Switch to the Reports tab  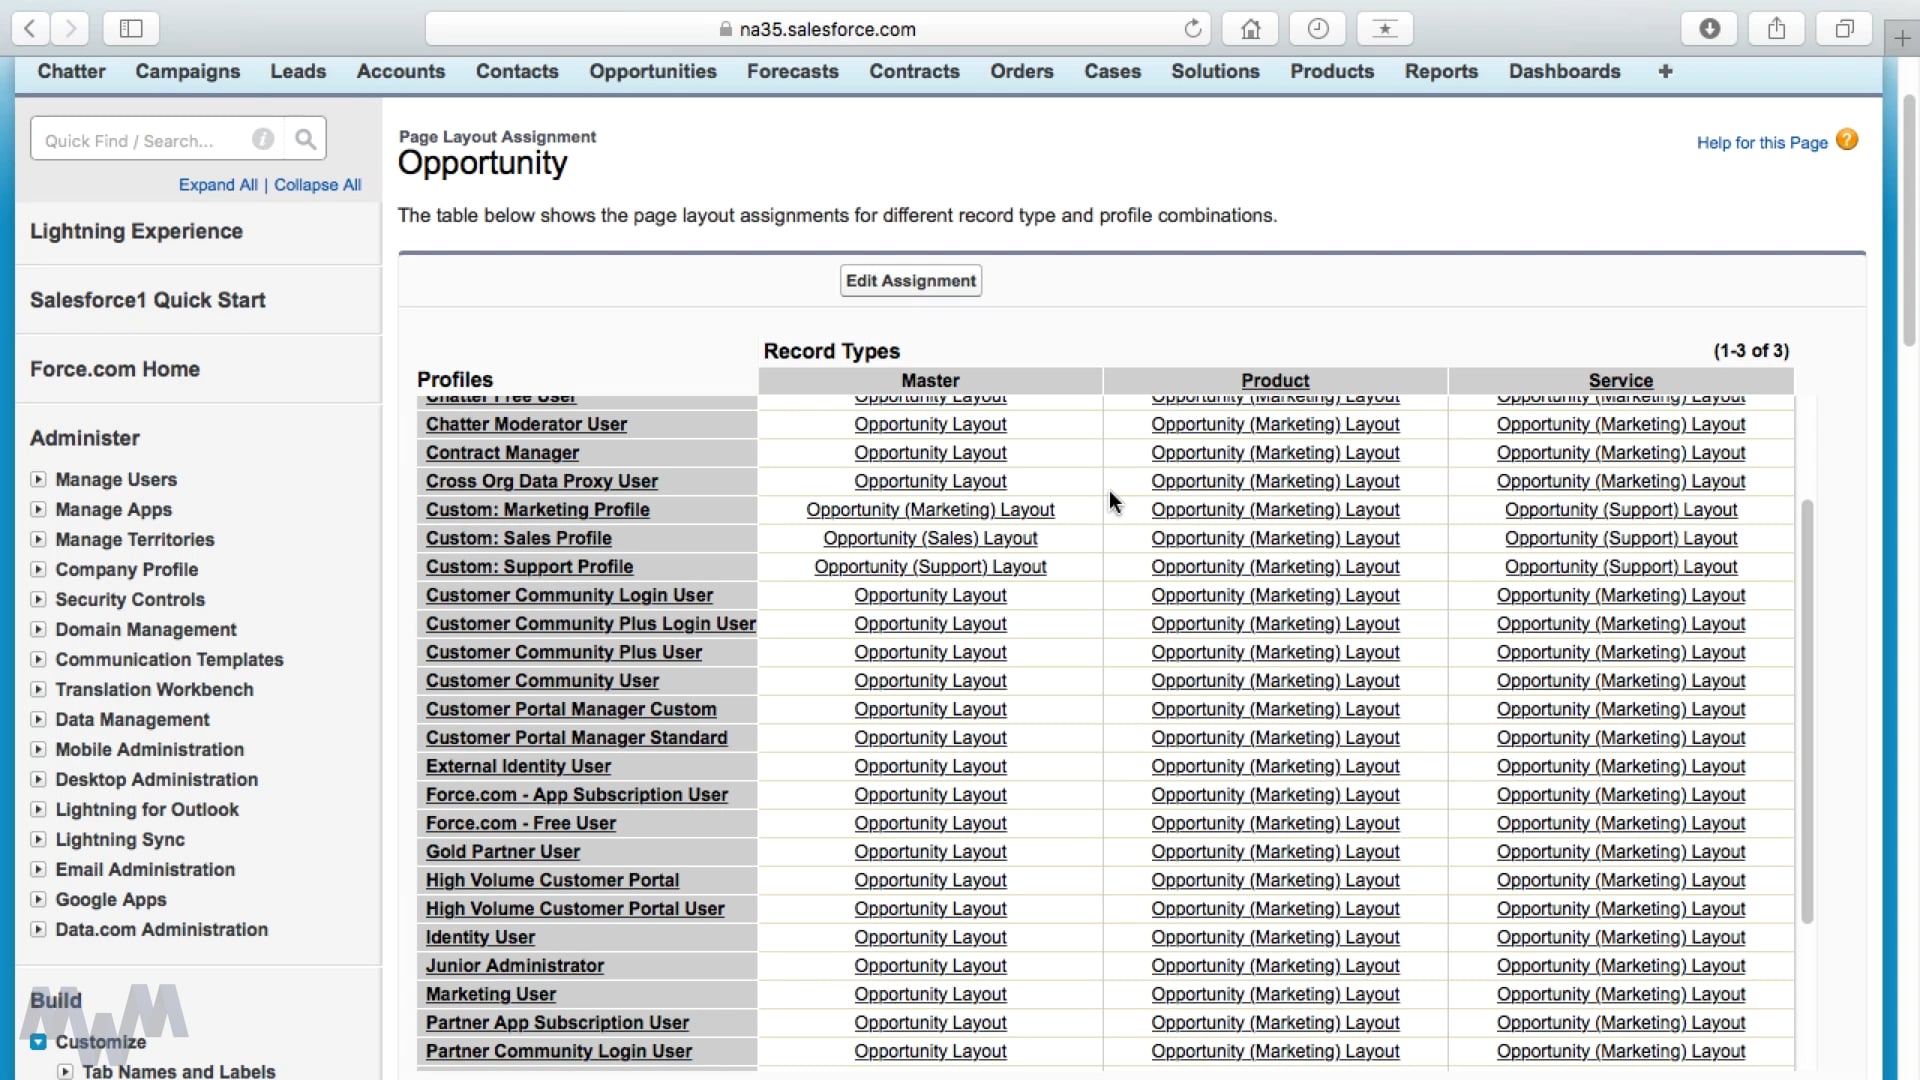coord(1440,71)
